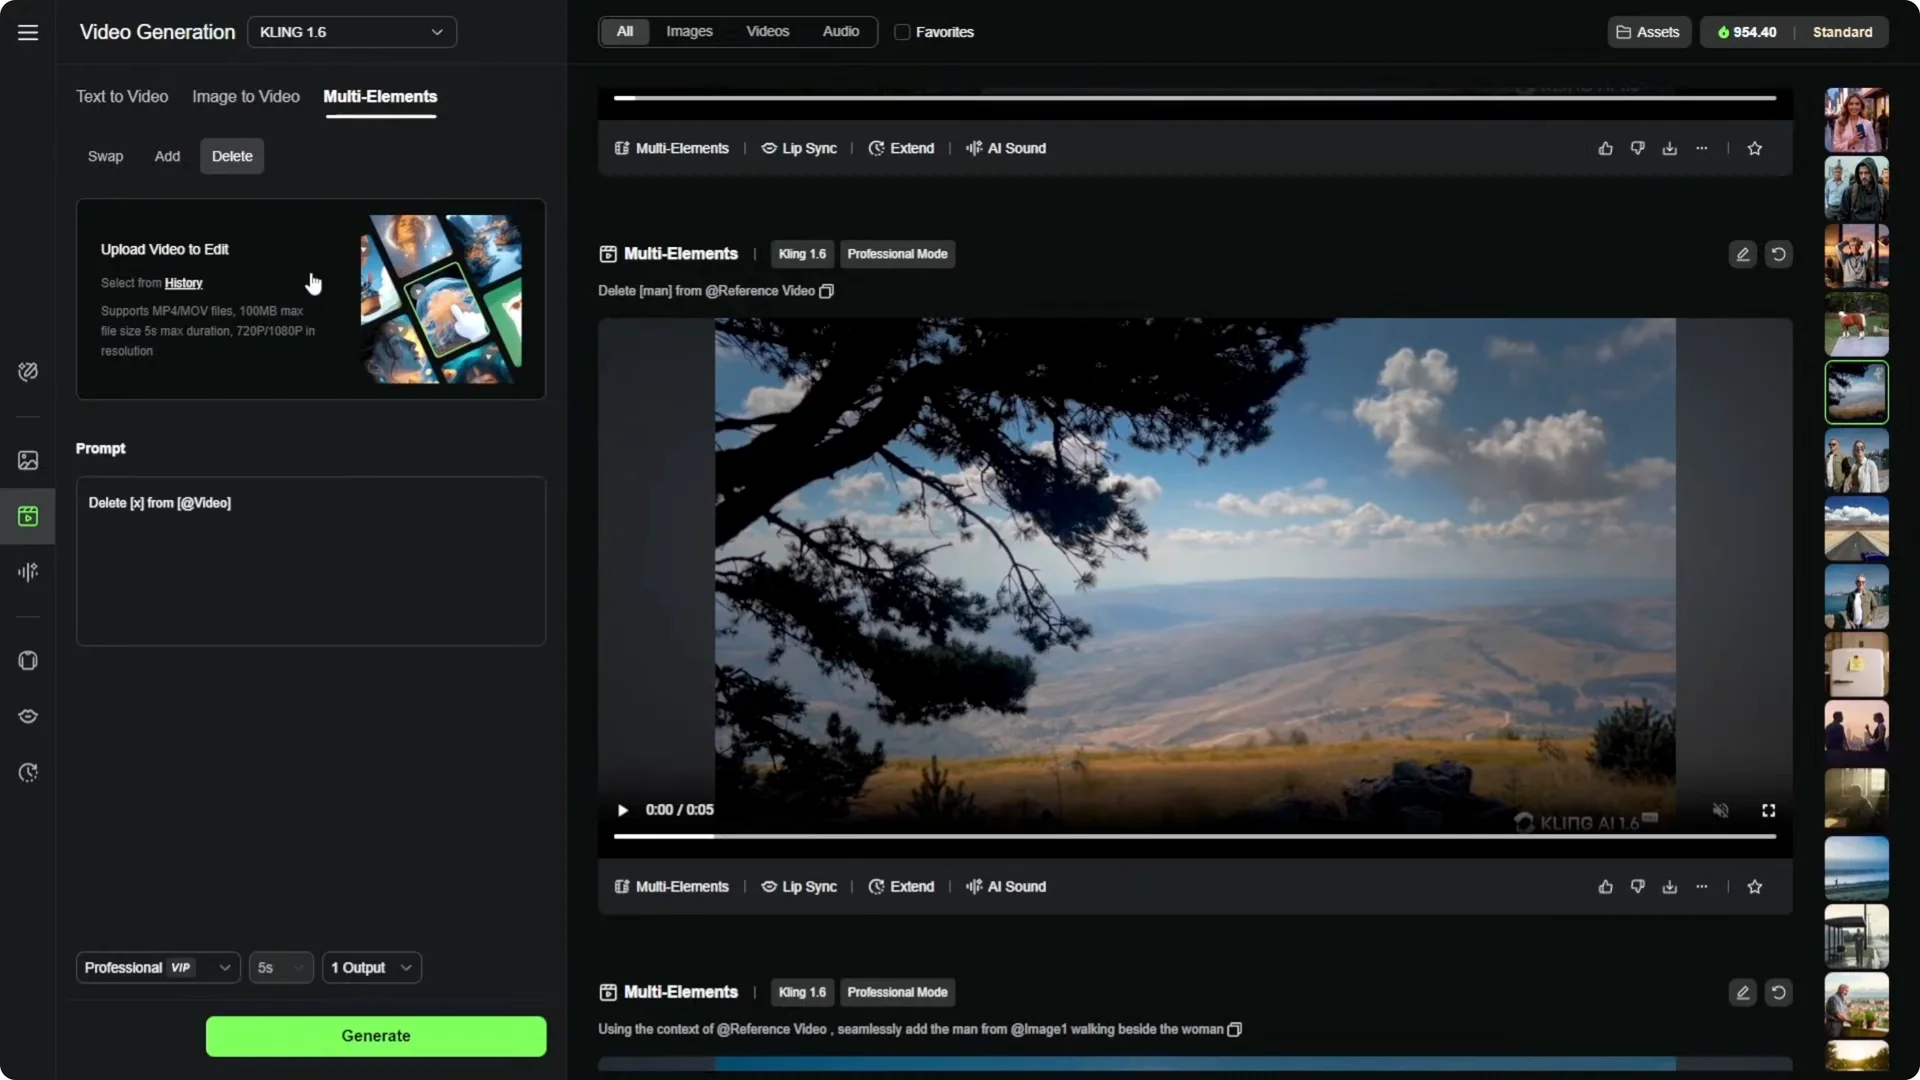This screenshot has height=1080, width=1920.
Task: Edit the Multi-Elements prompt via pencil icon
Action: (1742, 254)
